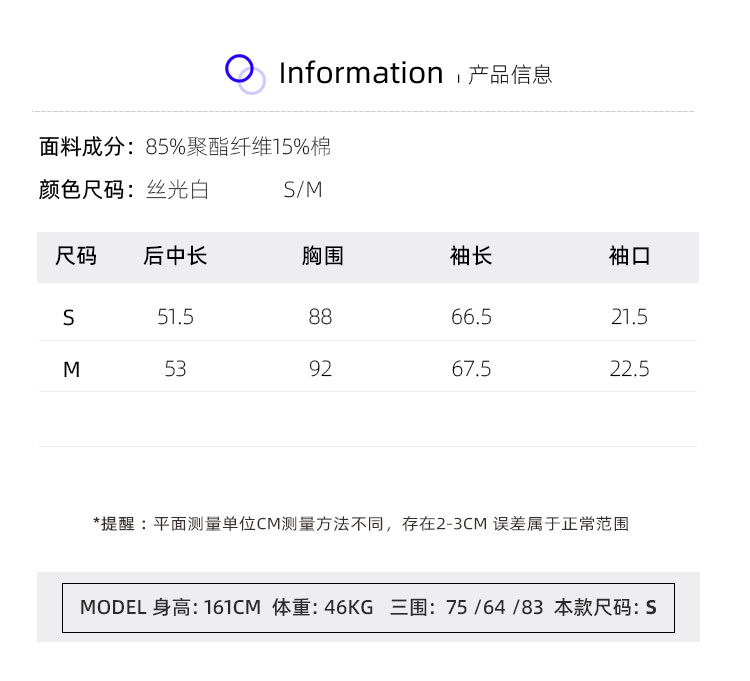Click the 85%聚酯纤维15%棉 composition text
This screenshot has width=750, height=681.
(238, 146)
